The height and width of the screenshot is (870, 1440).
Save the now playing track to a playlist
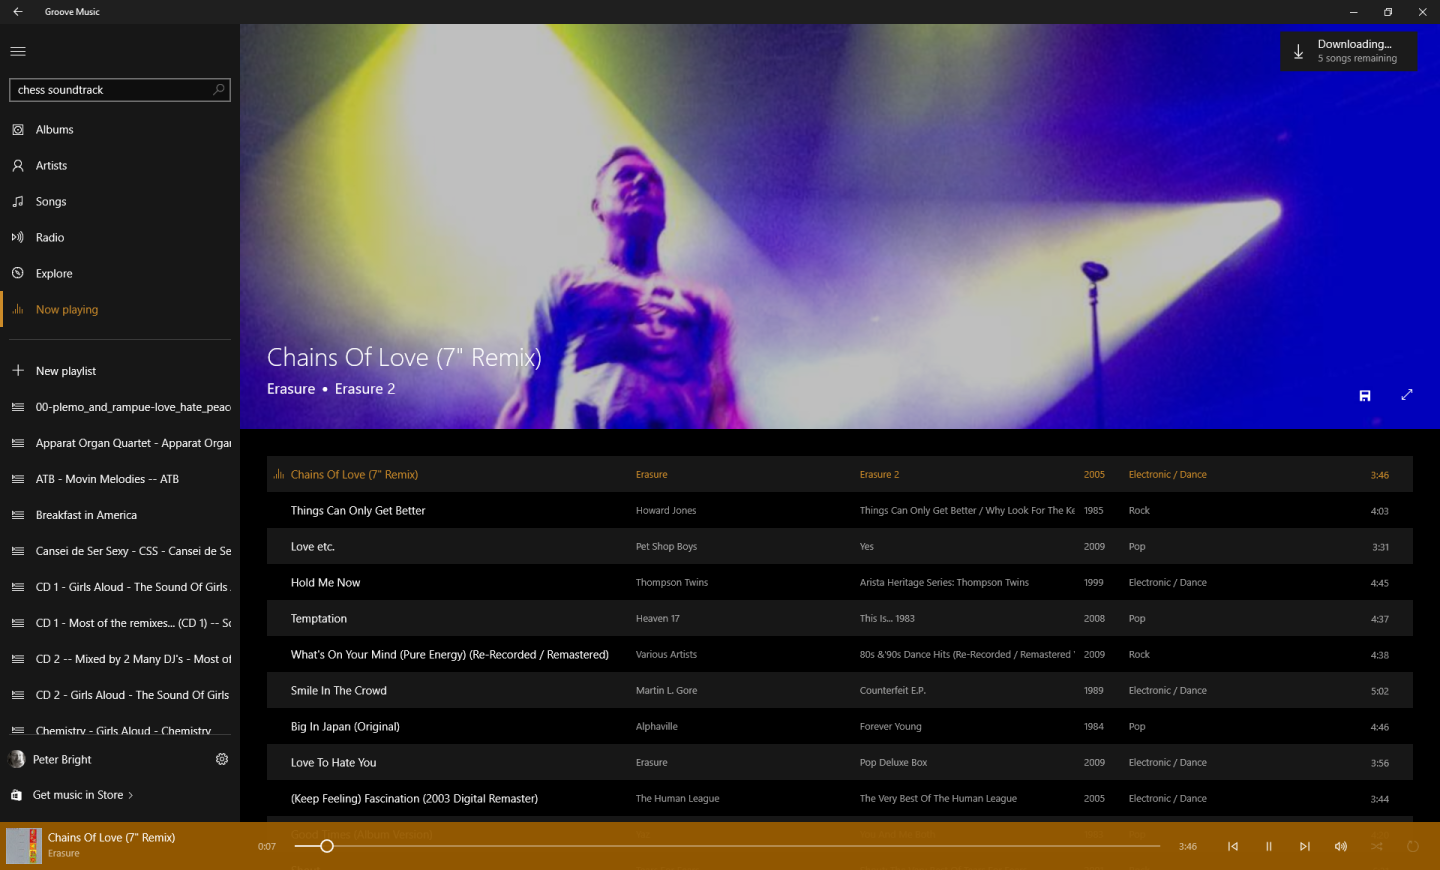coord(1364,395)
